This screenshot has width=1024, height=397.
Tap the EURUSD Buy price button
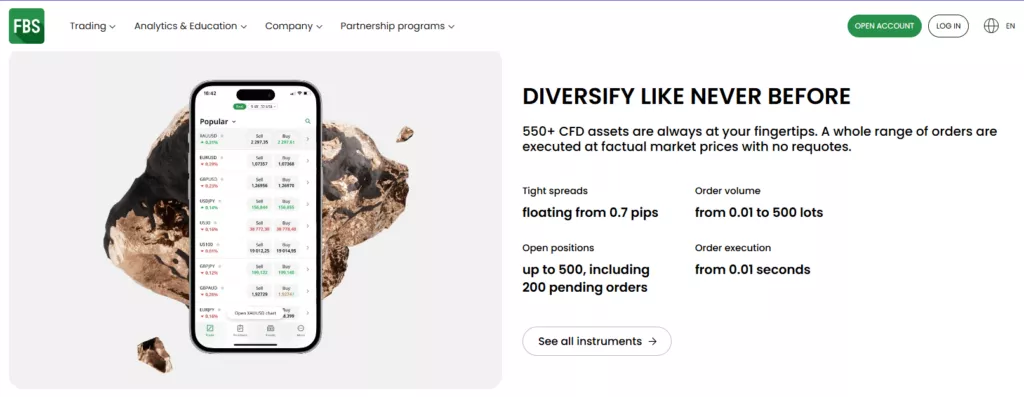tap(286, 161)
